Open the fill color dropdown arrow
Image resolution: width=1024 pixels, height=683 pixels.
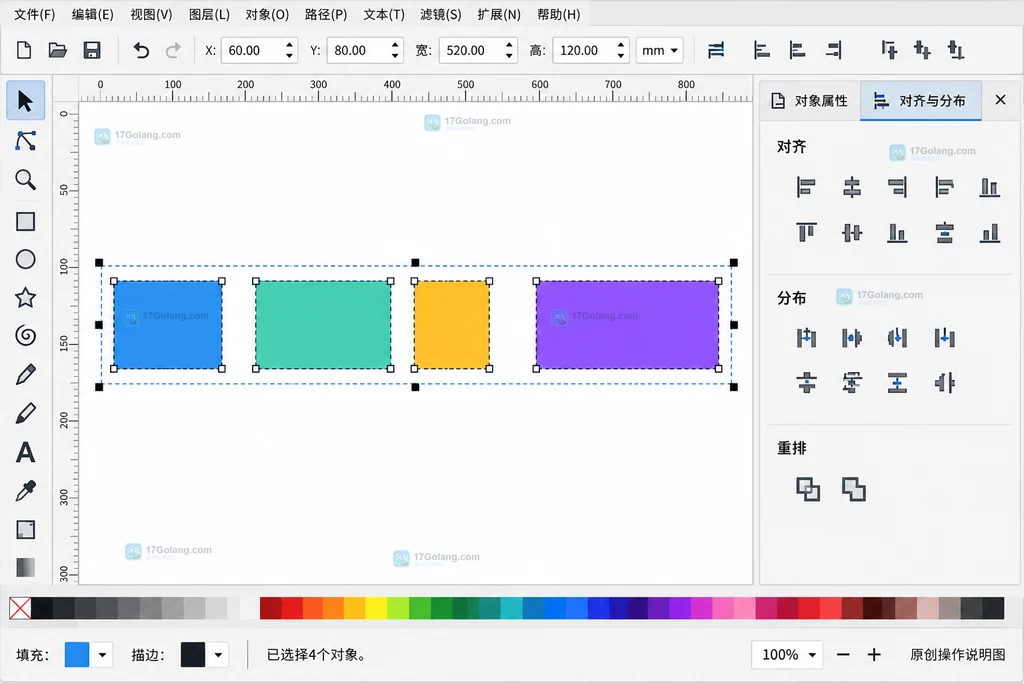pyautogui.click(x=102, y=654)
